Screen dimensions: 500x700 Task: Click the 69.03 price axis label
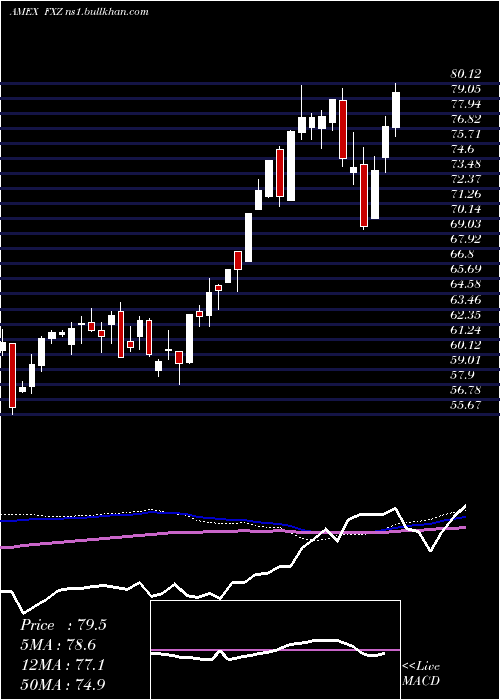[466, 224]
